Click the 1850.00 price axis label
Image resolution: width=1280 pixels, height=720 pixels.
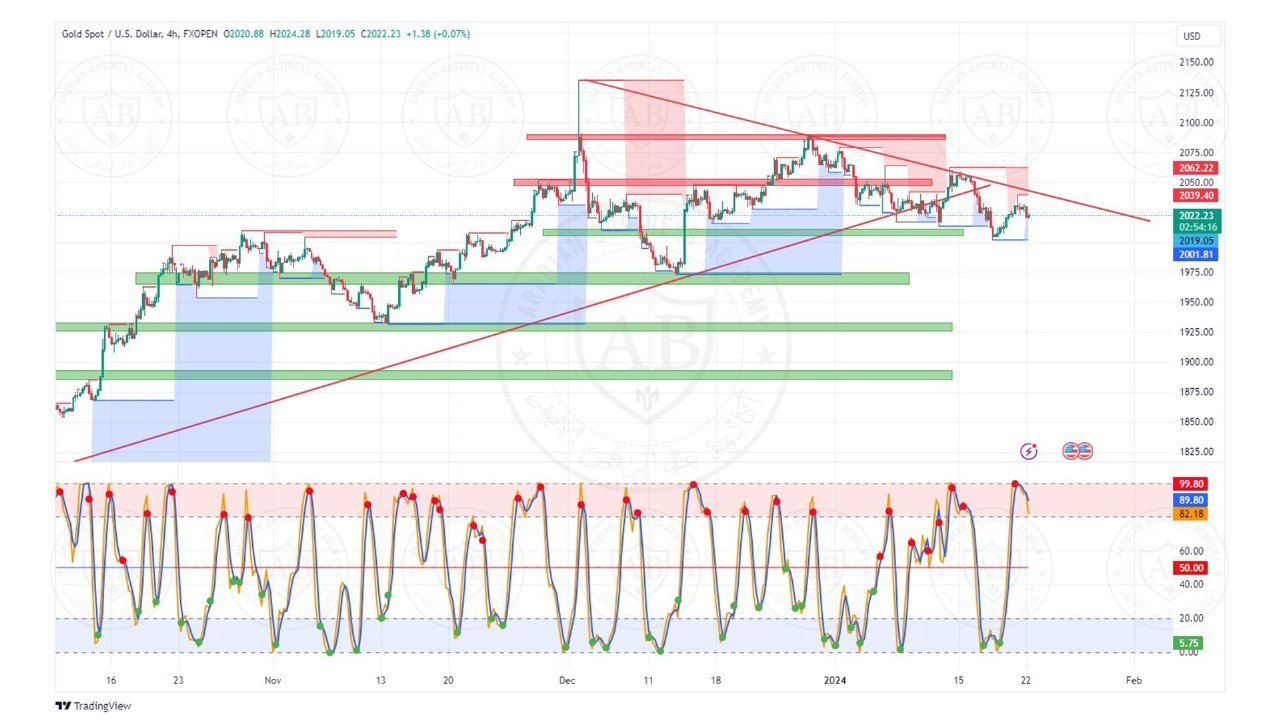(1197, 422)
